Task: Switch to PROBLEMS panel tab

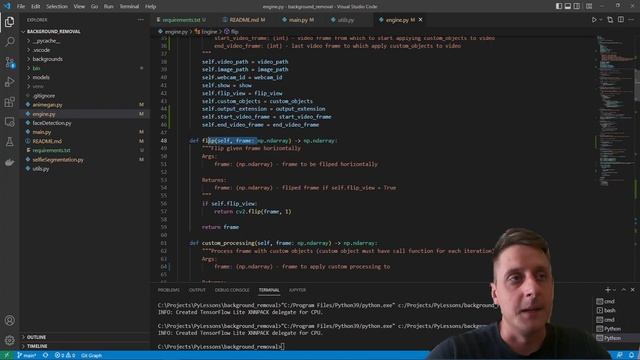Action: (x=169, y=290)
